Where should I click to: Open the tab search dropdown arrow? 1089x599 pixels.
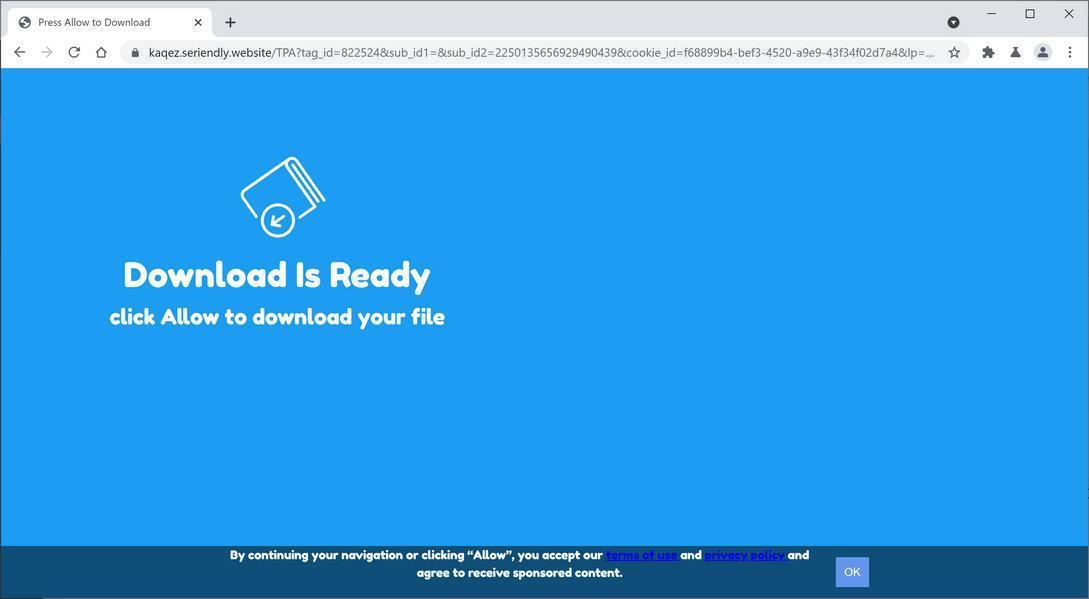coord(954,22)
